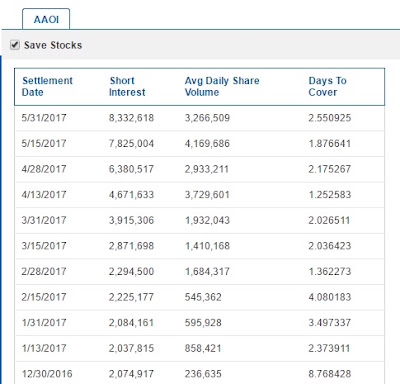400x384 pixels.
Task: Select the 5/31/2017 settlement date row
Action: (x=199, y=118)
